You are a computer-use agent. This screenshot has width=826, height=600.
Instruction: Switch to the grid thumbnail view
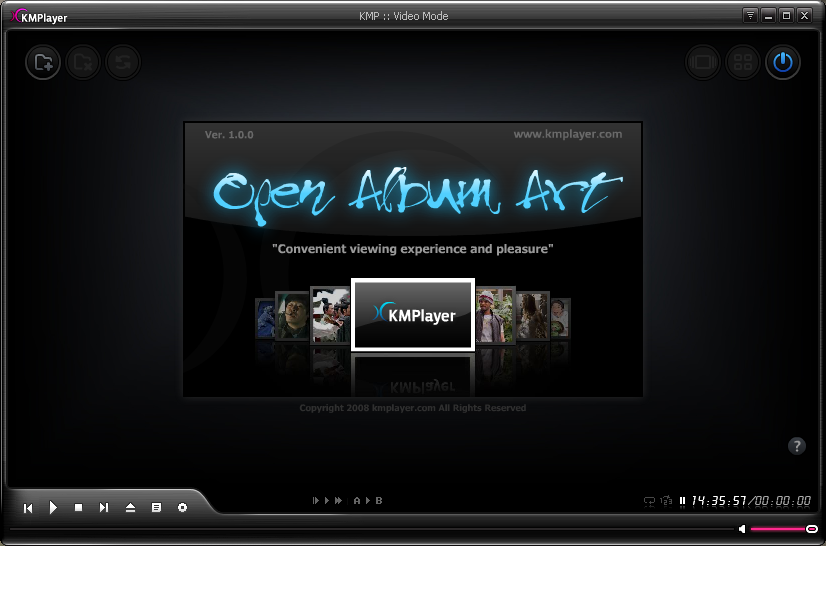click(x=743, y=62)
